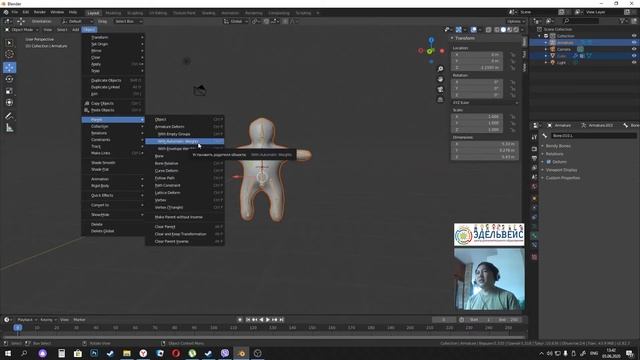The image size is (640, 360).
Task: Open the Tool properties tab icon
Action: click(534, 137)
